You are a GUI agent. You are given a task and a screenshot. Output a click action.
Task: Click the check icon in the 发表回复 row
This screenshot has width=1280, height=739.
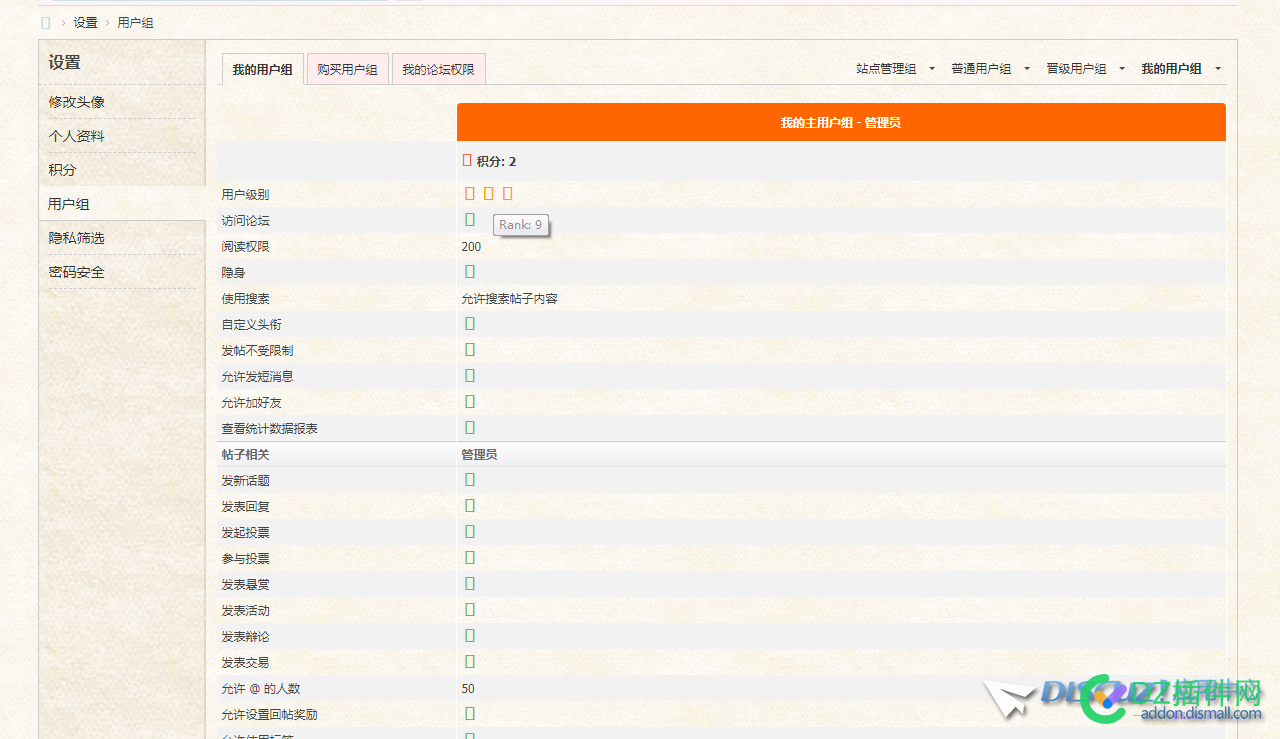pos(470,505)
